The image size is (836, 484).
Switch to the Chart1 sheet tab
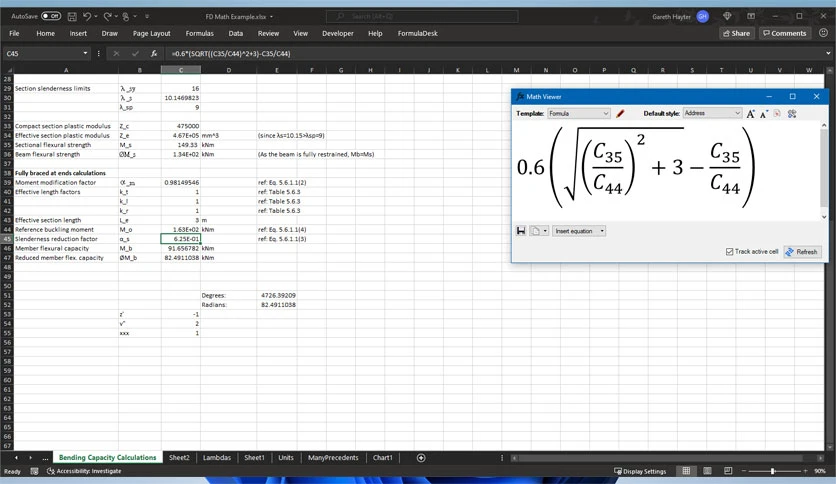click(x=382, y=457)
